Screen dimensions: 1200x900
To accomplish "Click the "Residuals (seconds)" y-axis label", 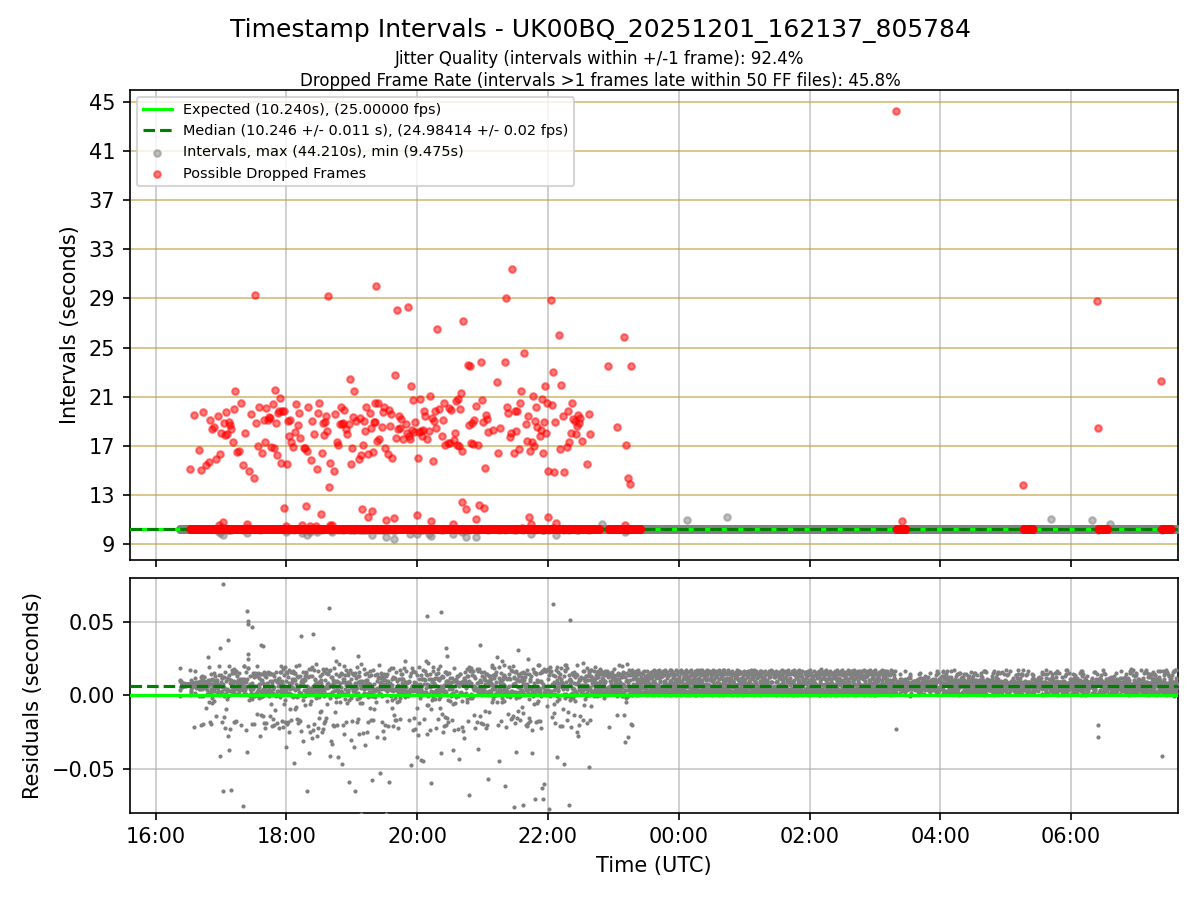I will [x=31, y=696].
